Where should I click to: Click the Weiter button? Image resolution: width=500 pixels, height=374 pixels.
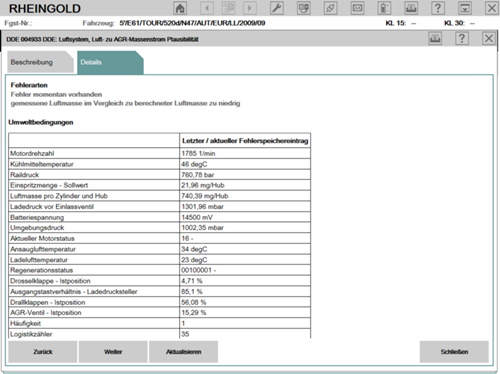(113, 352)
